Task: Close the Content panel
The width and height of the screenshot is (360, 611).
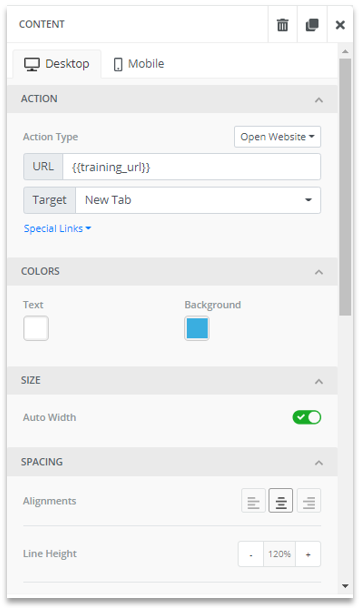Action: [340, 25]
